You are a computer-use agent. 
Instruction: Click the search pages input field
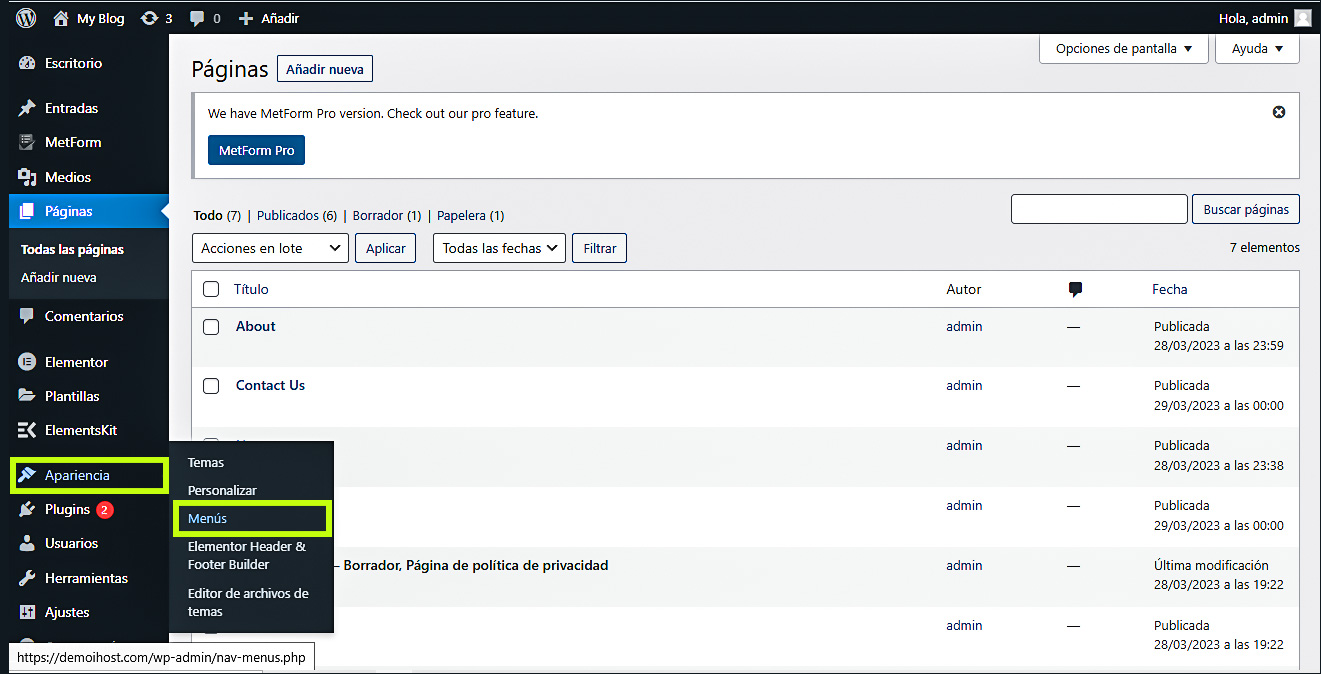[x=1098, y=209]
